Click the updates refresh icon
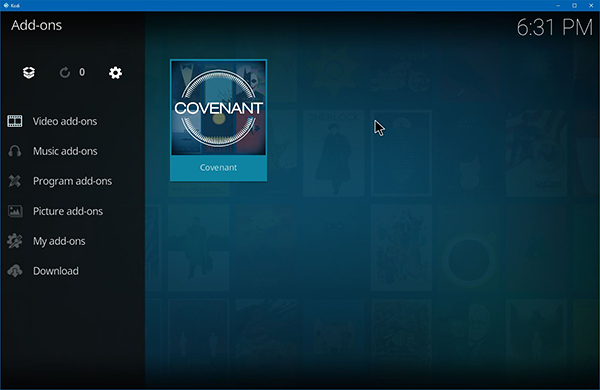 [x=65, y=72]
